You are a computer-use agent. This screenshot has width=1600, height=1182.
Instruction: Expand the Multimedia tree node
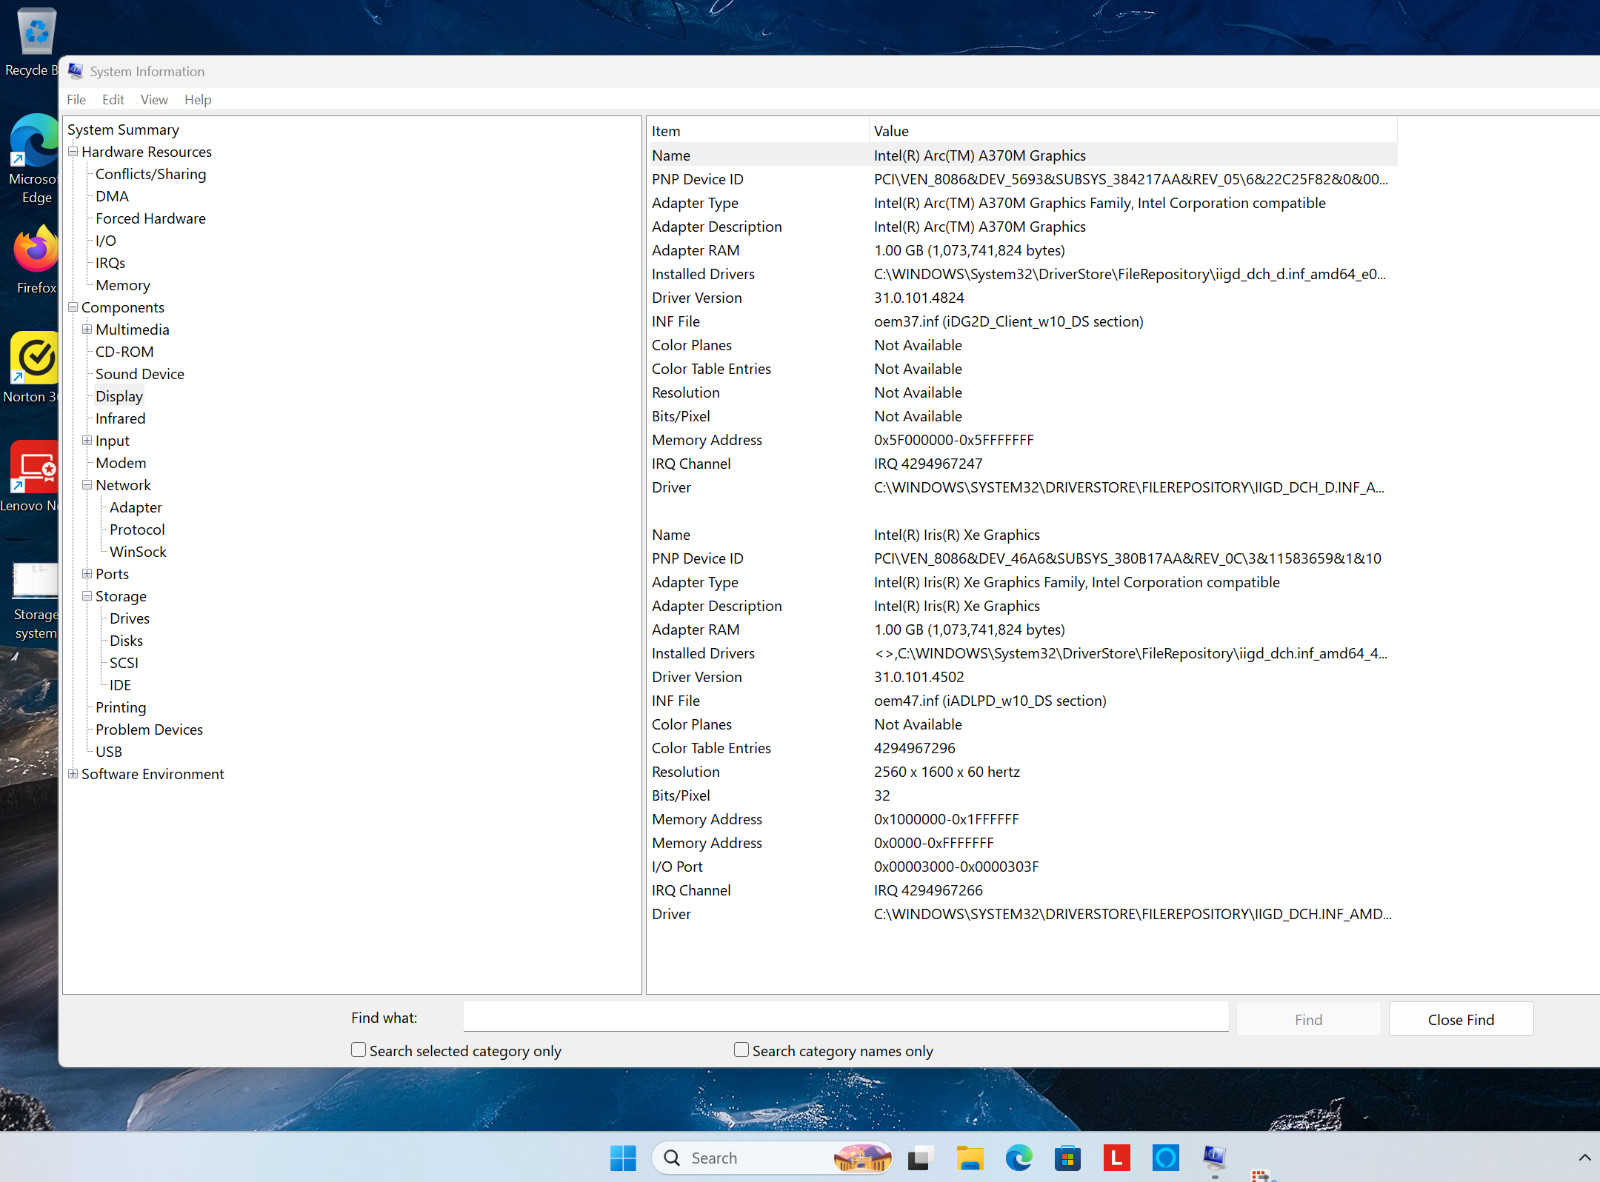click(x=87, y=329)
